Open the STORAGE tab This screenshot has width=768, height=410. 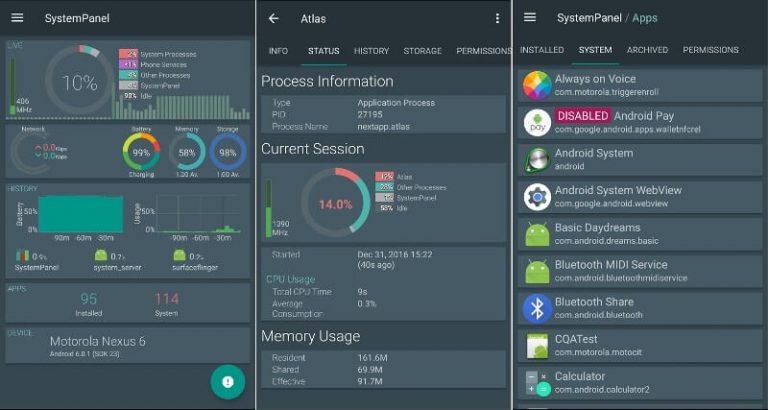point(422,51)
